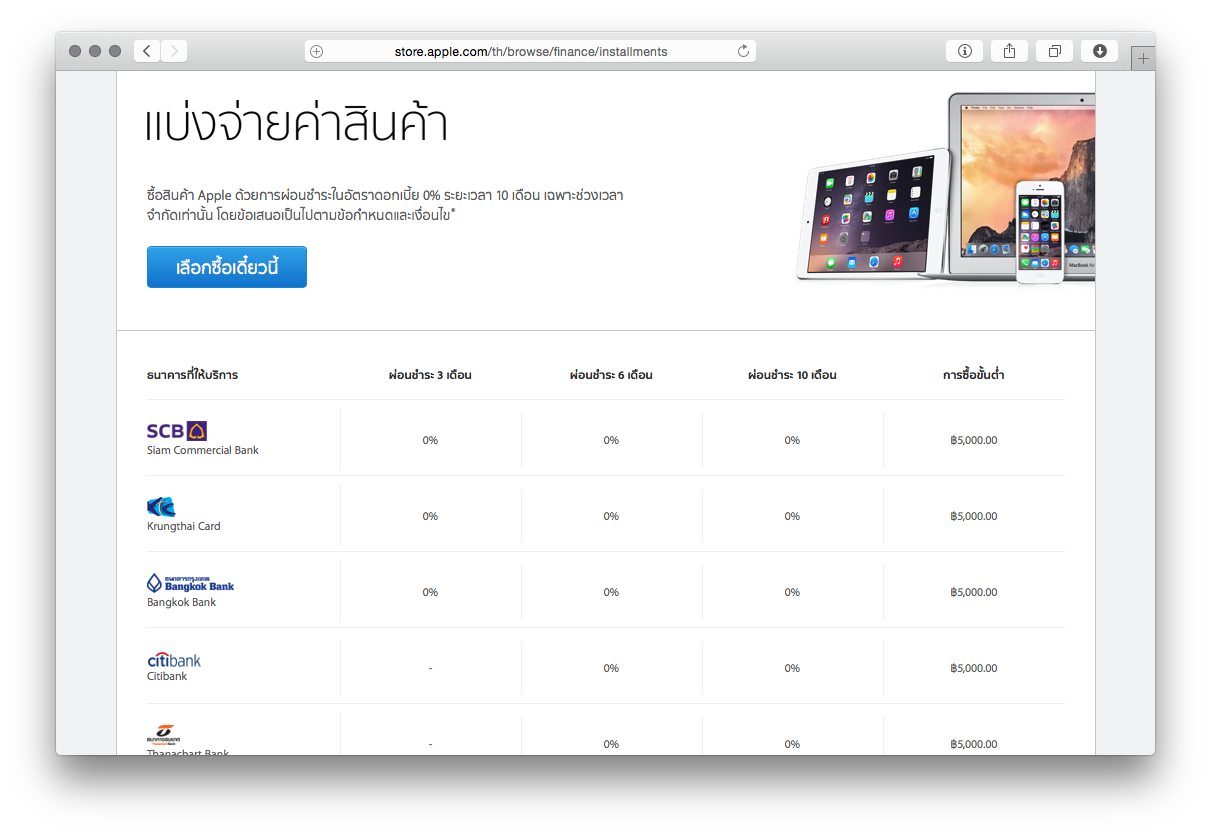
Task: Click the "Krungthai Card" name text
Action: (x=184, y=526)
